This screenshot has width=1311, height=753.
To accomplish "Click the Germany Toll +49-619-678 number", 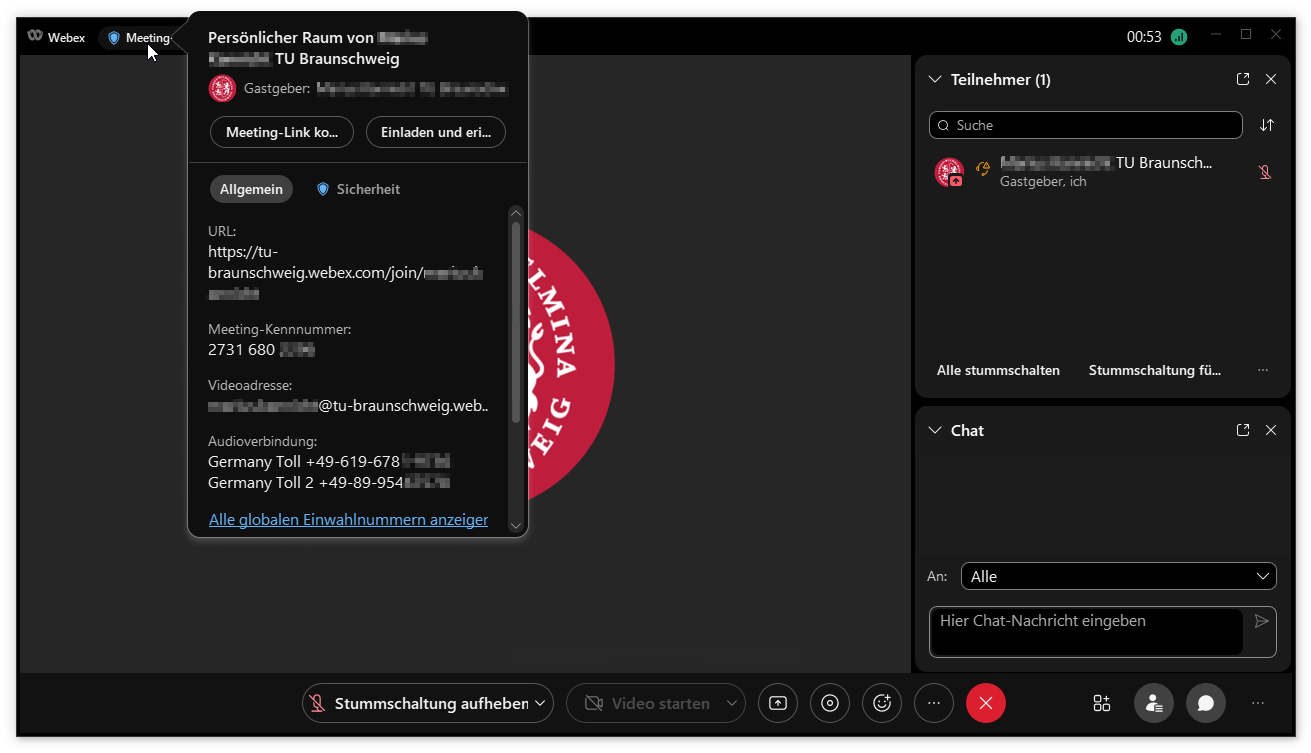I will [329, 462].
